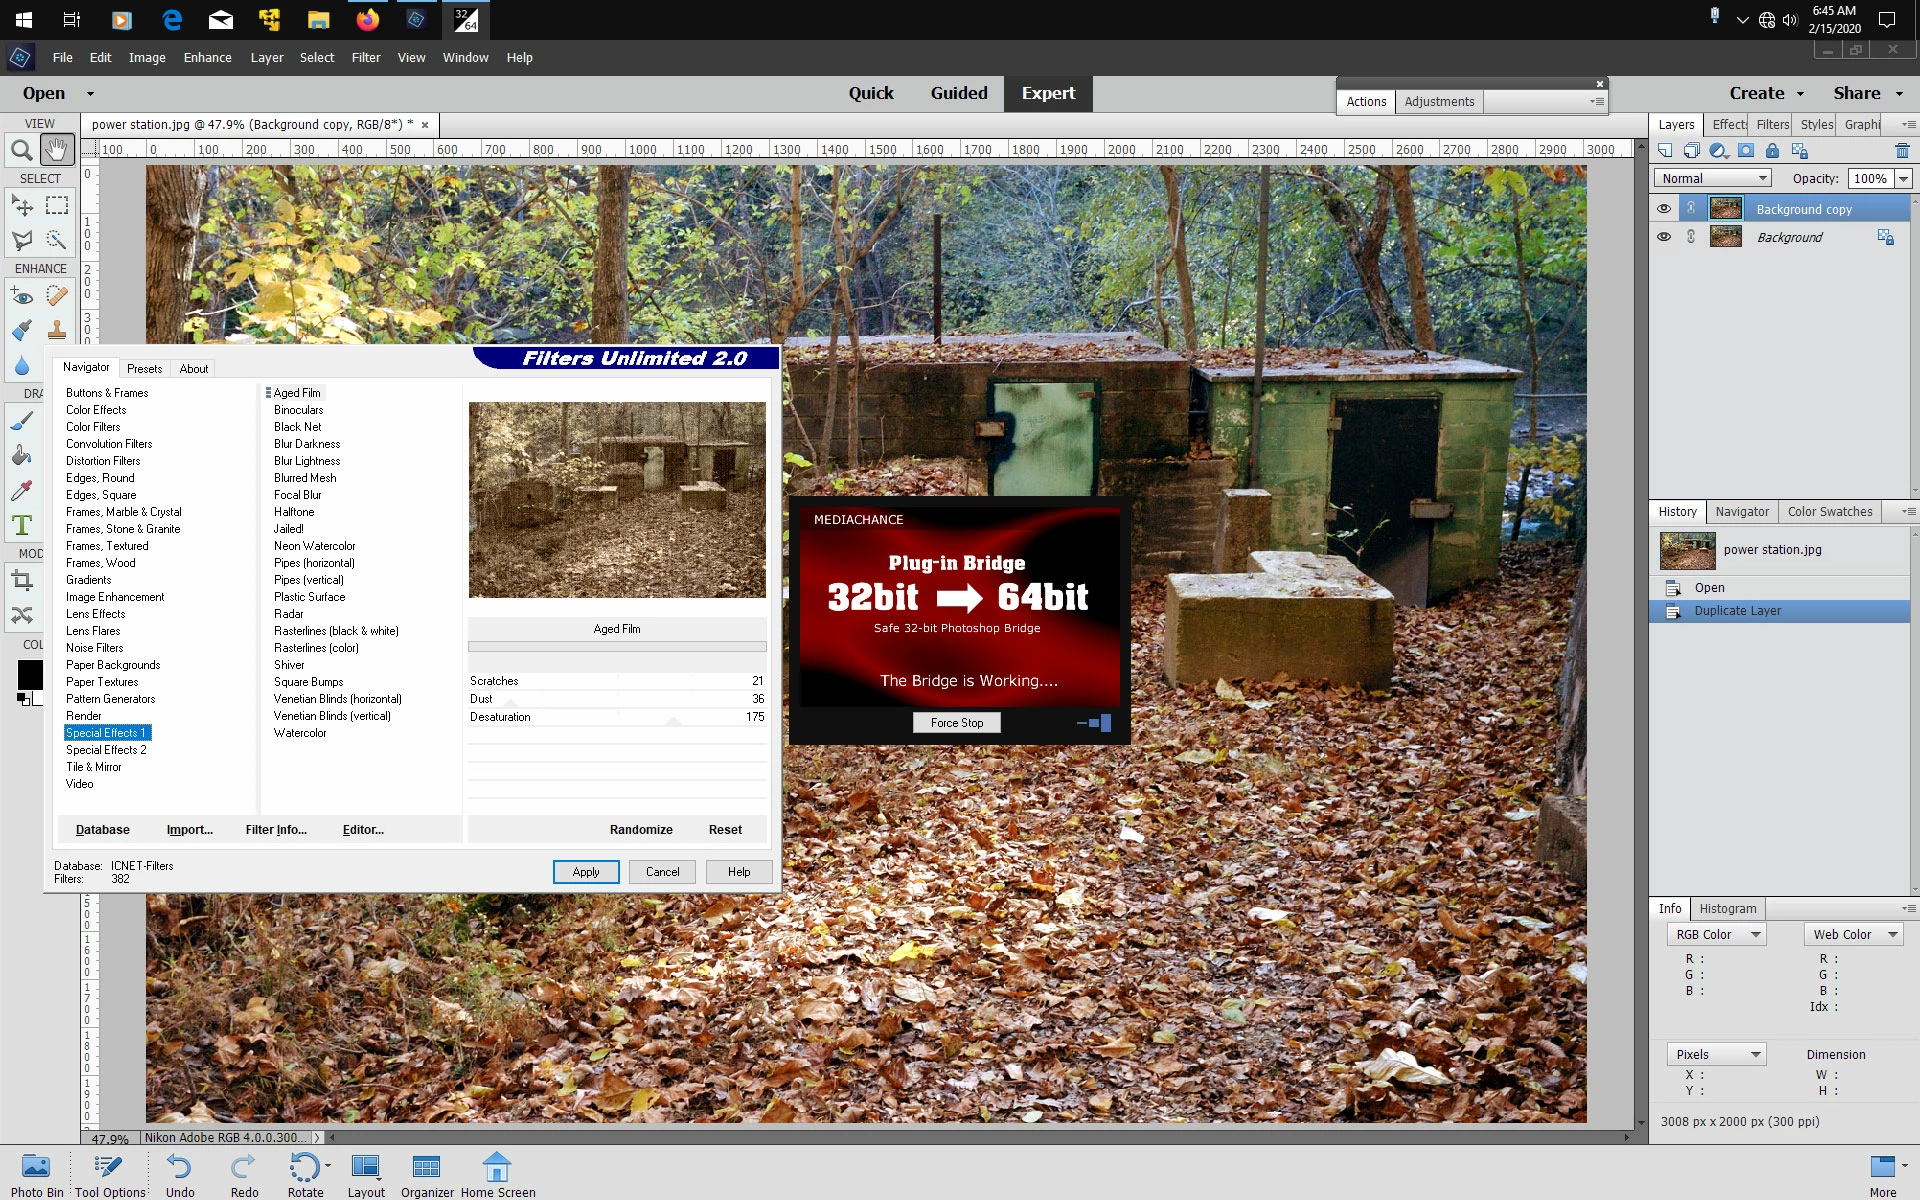Adjust the Desaturation slider

pos(673,720)
